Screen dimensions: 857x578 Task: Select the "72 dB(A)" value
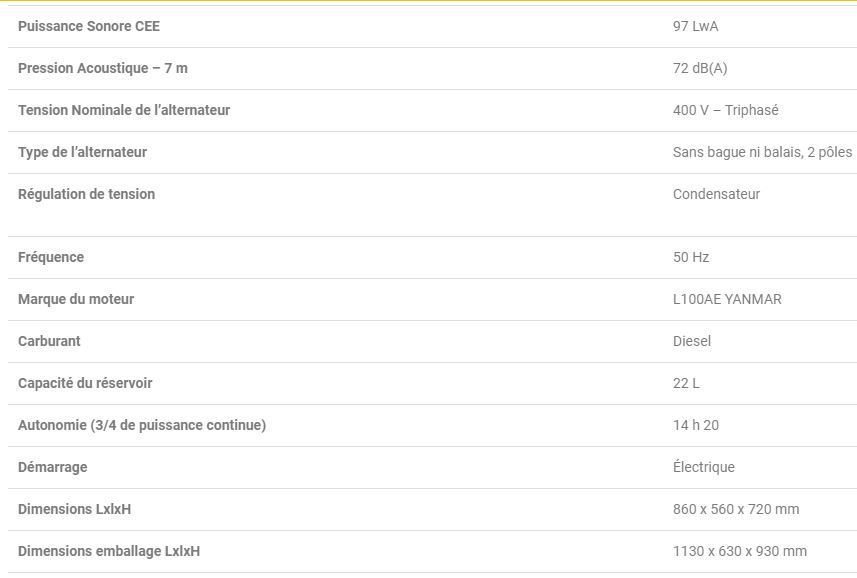coord(700,68)
